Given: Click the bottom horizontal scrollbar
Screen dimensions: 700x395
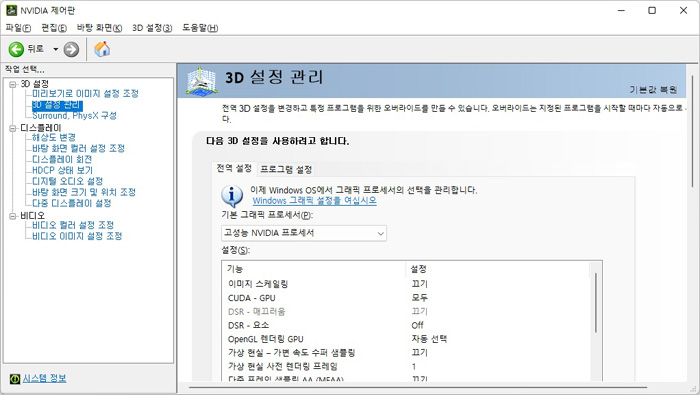Looking at the screenshot, I should pos(418,388).
